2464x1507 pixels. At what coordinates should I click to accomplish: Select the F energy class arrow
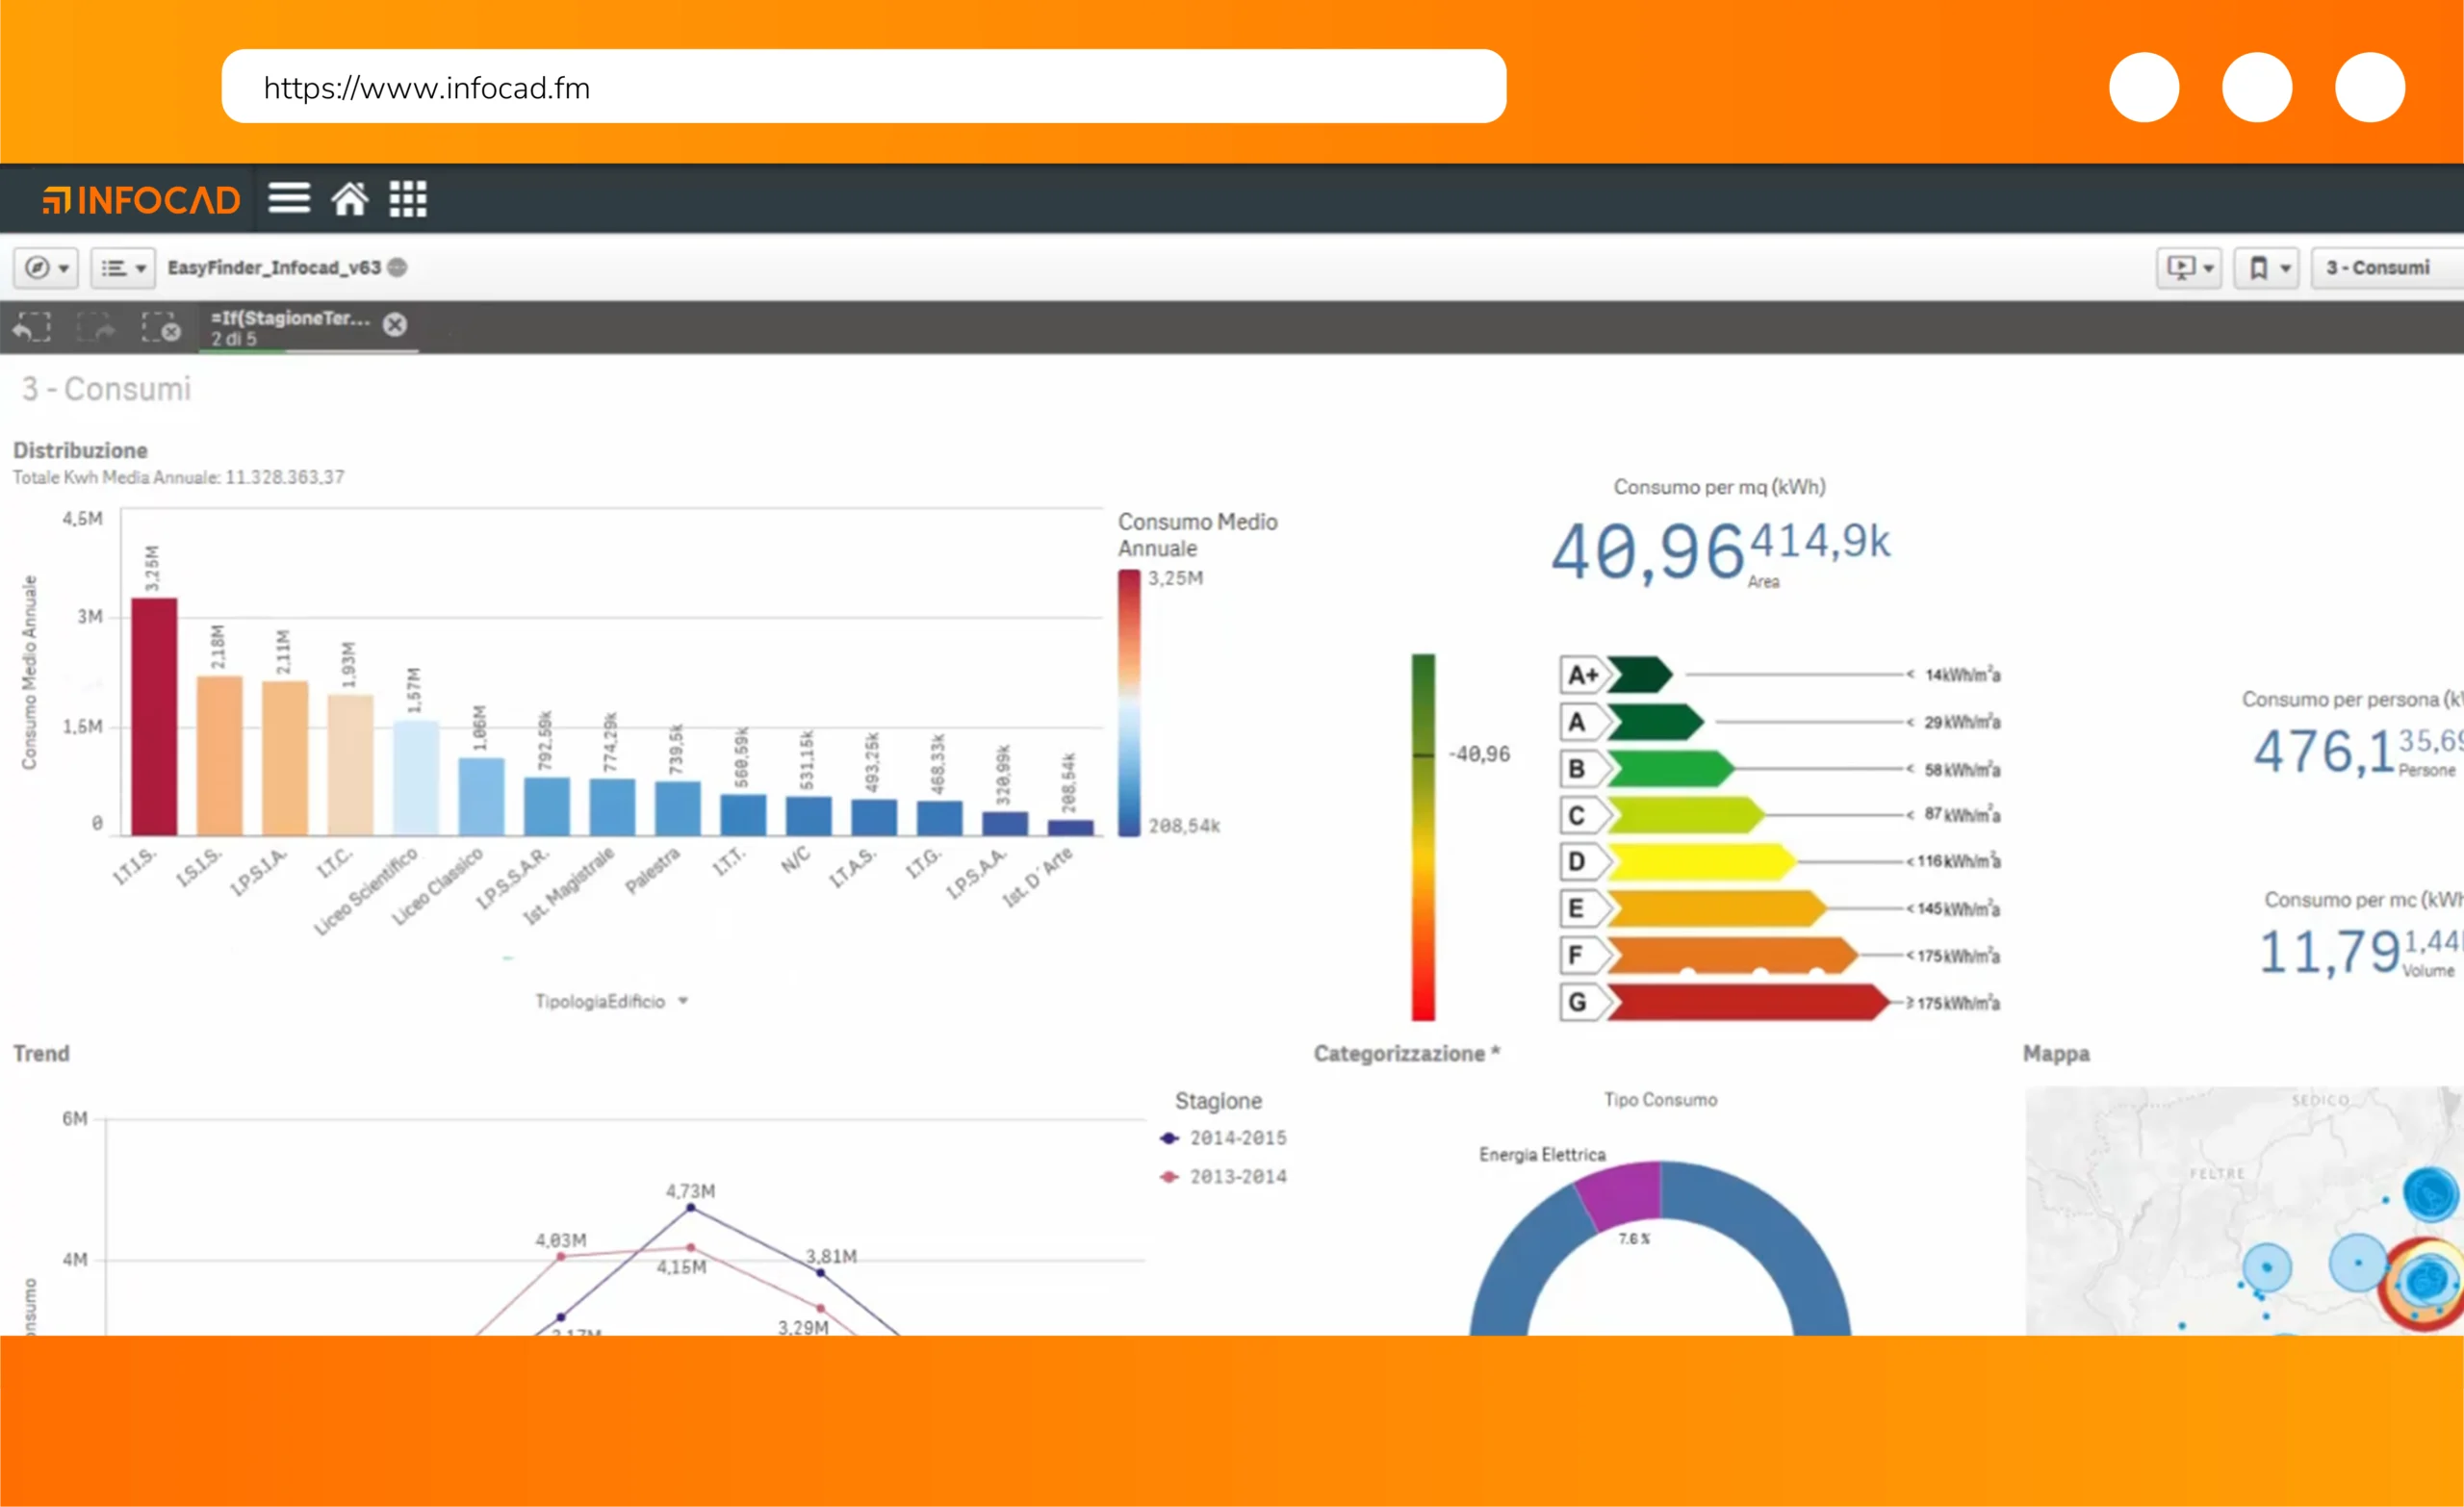click(x=1733, y=955)
